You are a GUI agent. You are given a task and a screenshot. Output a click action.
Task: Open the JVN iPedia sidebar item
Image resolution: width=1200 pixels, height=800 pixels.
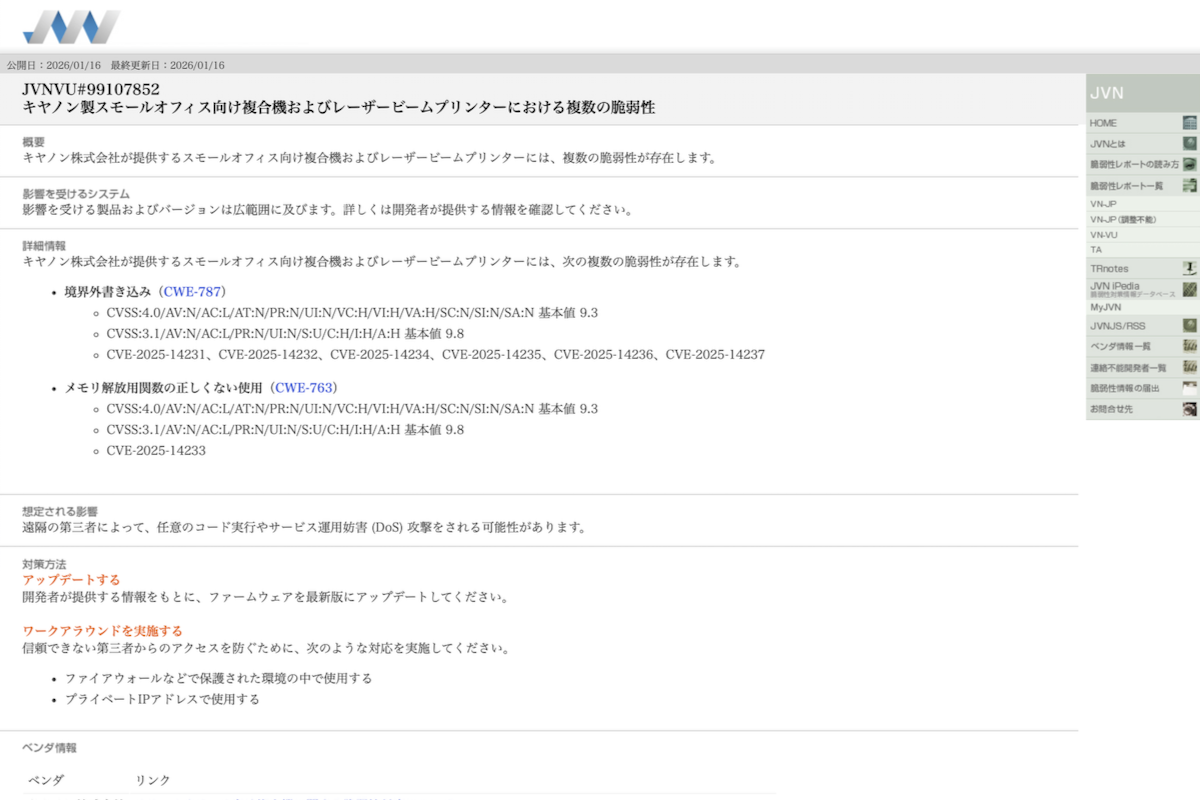(x=1143, y=289)
